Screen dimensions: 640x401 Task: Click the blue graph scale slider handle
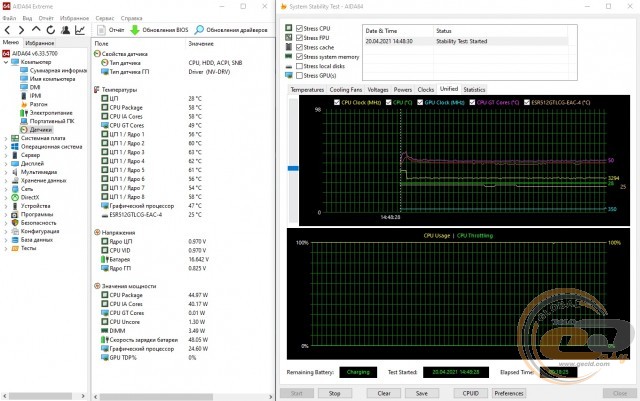click(x=293, y=168)
